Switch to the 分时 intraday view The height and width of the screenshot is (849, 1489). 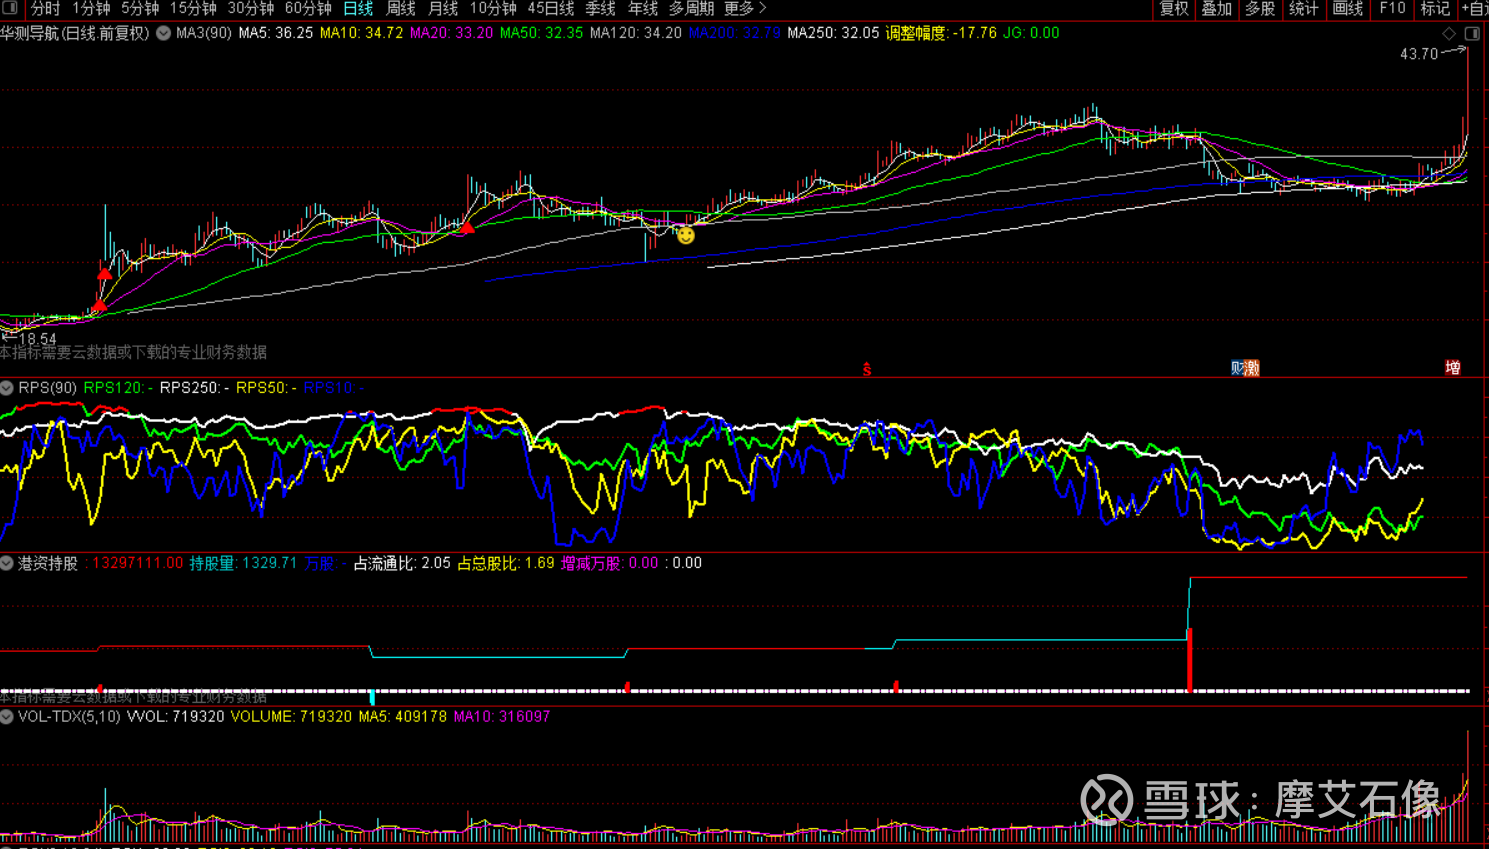(x=45, y=8)
